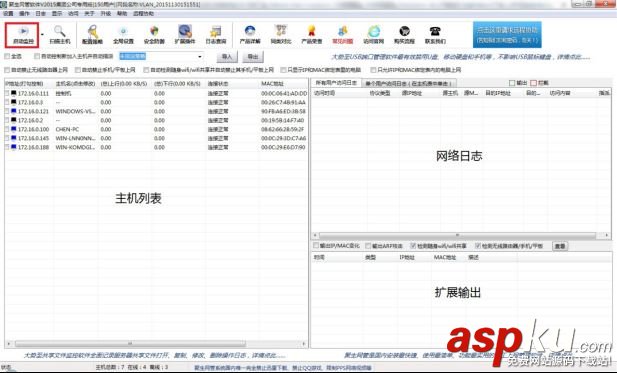Toggle the red Control checkbox above the network log
617x373 pixels.
click(x=534, y=83)
